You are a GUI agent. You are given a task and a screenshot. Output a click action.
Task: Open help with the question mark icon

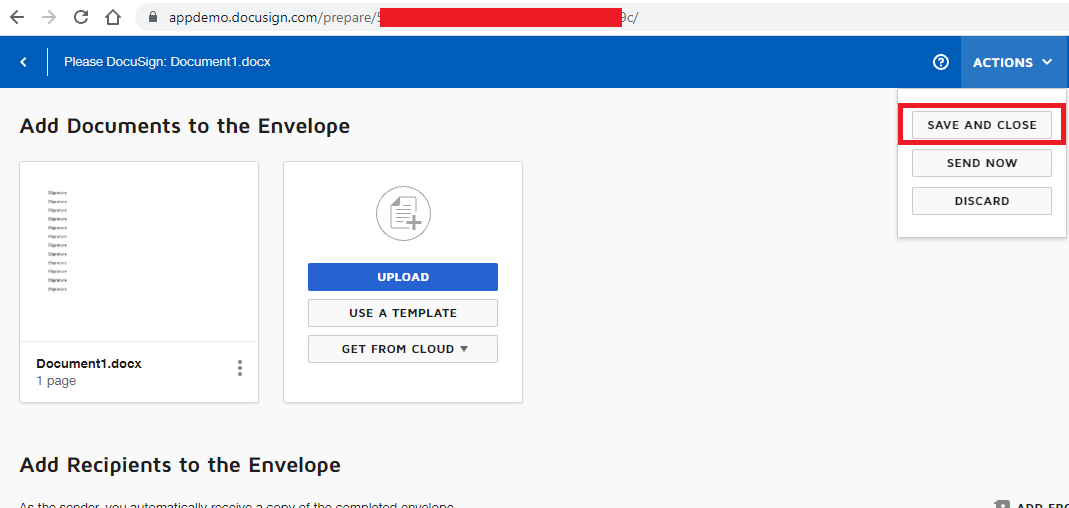pyautogui.click(x=941, y=62)
